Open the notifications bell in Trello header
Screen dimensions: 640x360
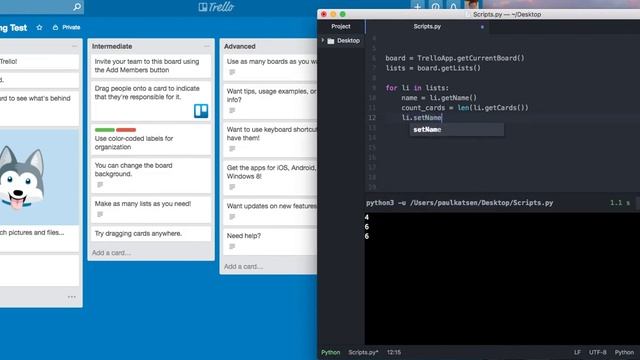point(453,7)
